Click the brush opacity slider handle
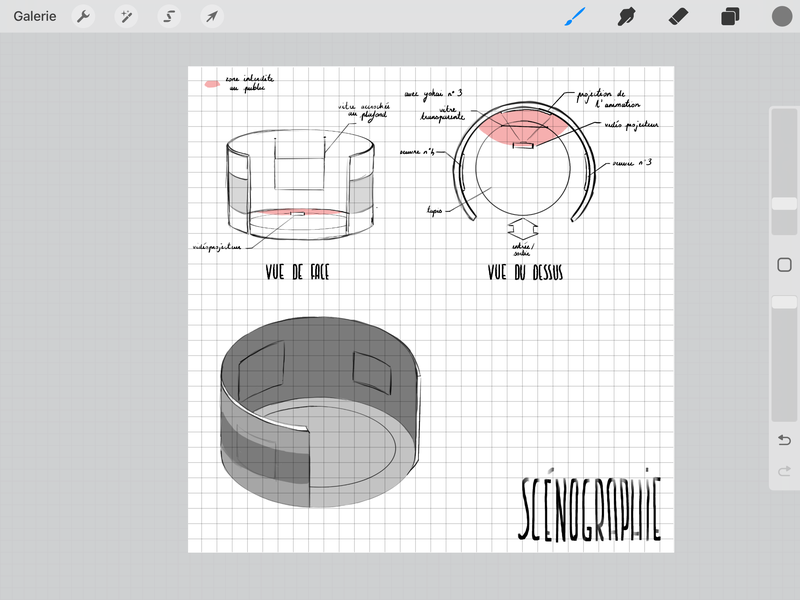Viewport: 800px width, 600px height. pyautogui.click(x=784, y=302)
